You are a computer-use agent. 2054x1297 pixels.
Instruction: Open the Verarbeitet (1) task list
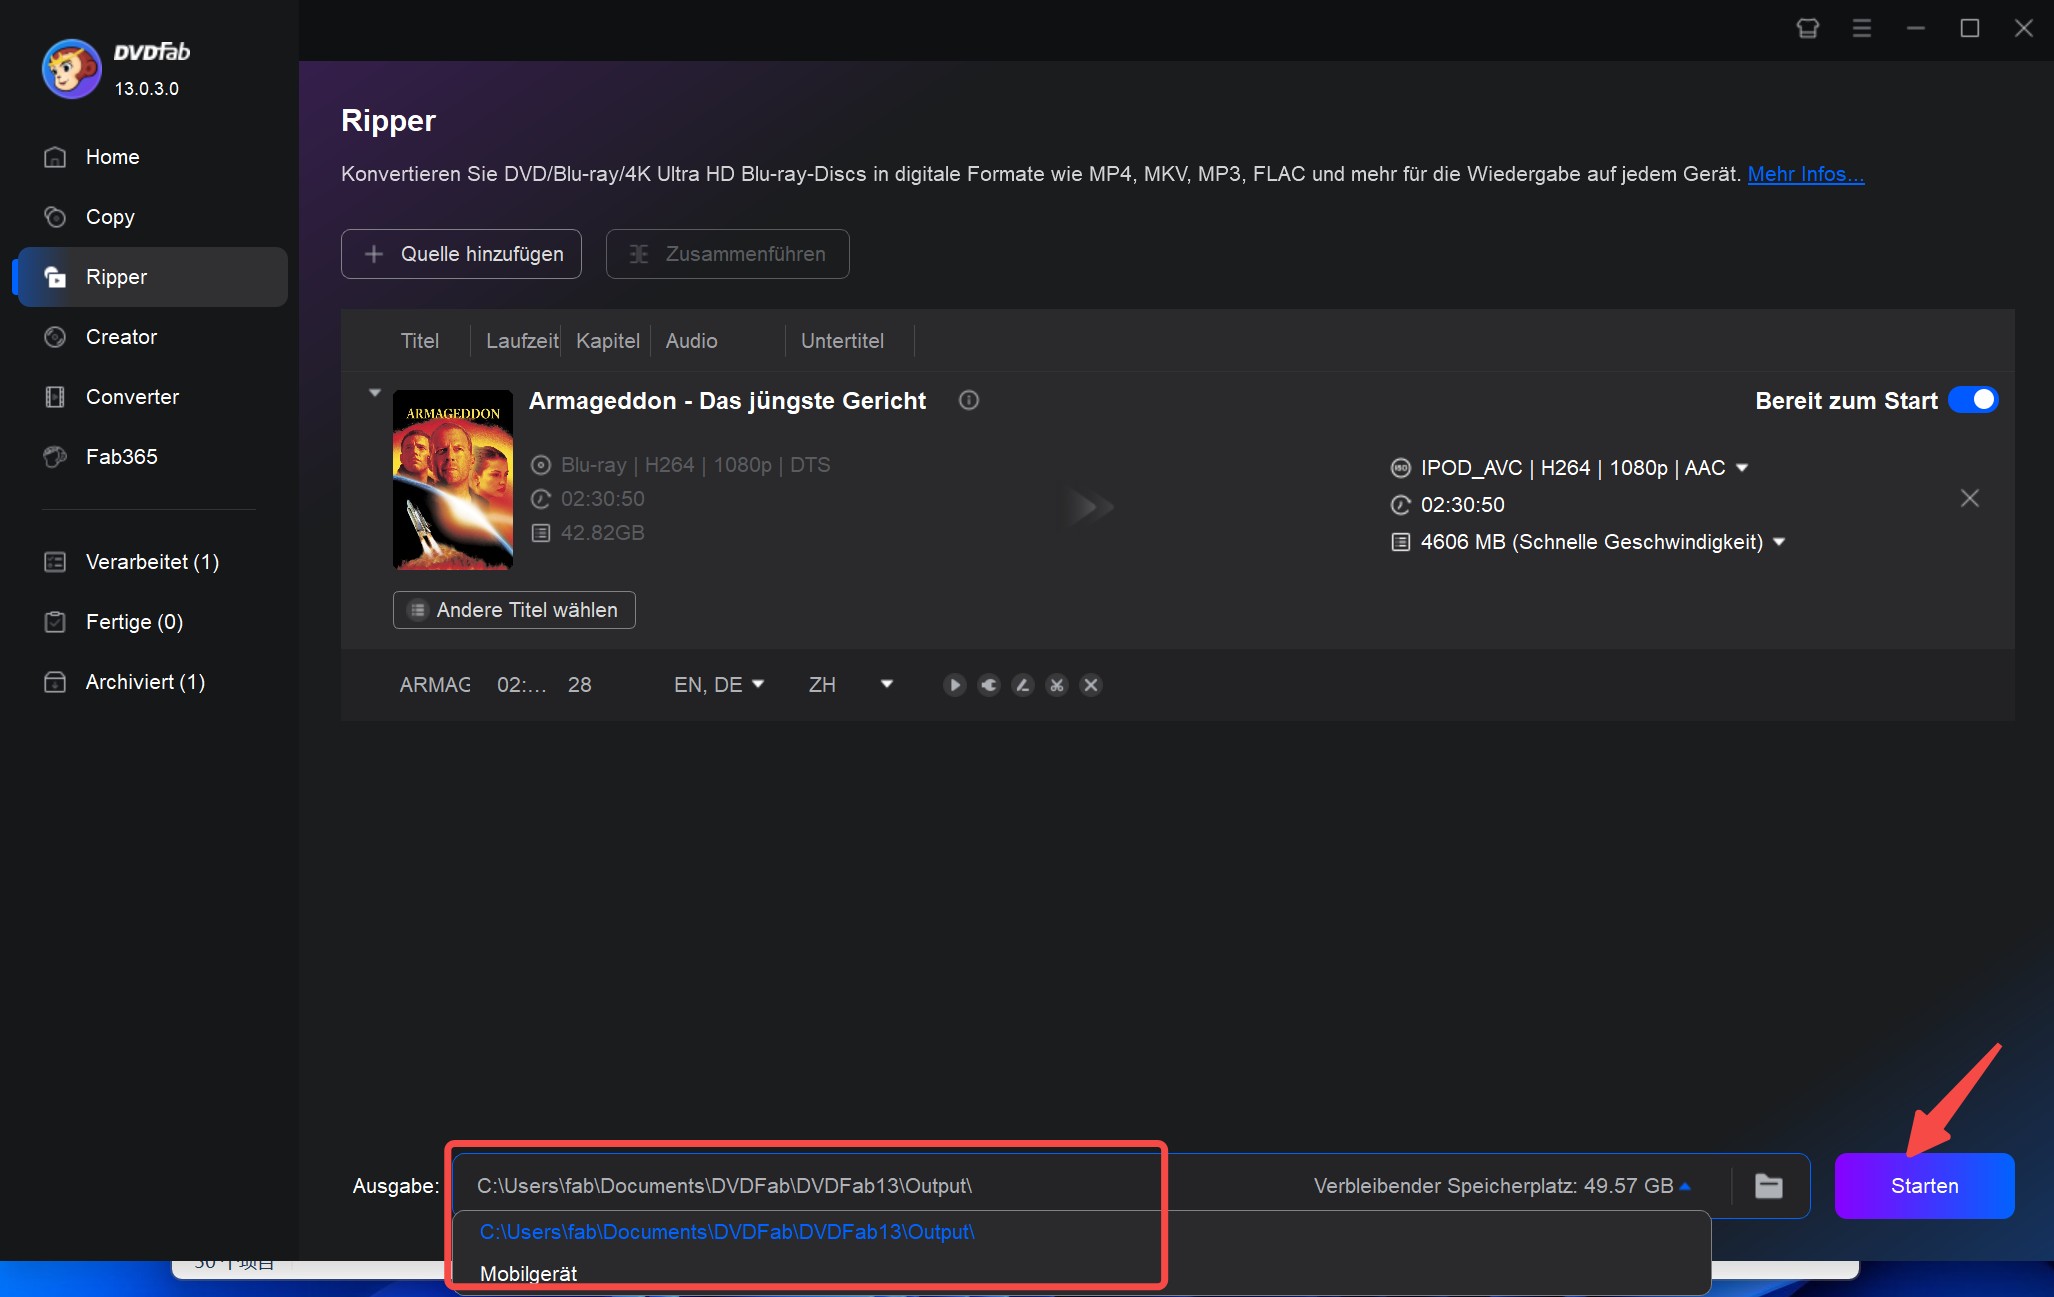(x=150, y=562)
